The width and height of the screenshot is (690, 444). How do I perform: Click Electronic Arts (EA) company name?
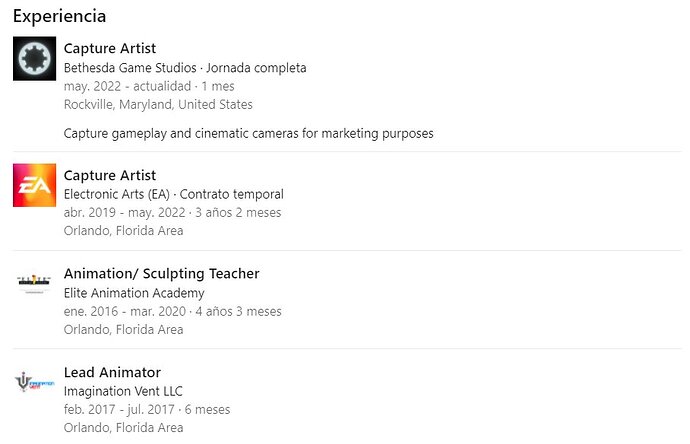(117, 194)
